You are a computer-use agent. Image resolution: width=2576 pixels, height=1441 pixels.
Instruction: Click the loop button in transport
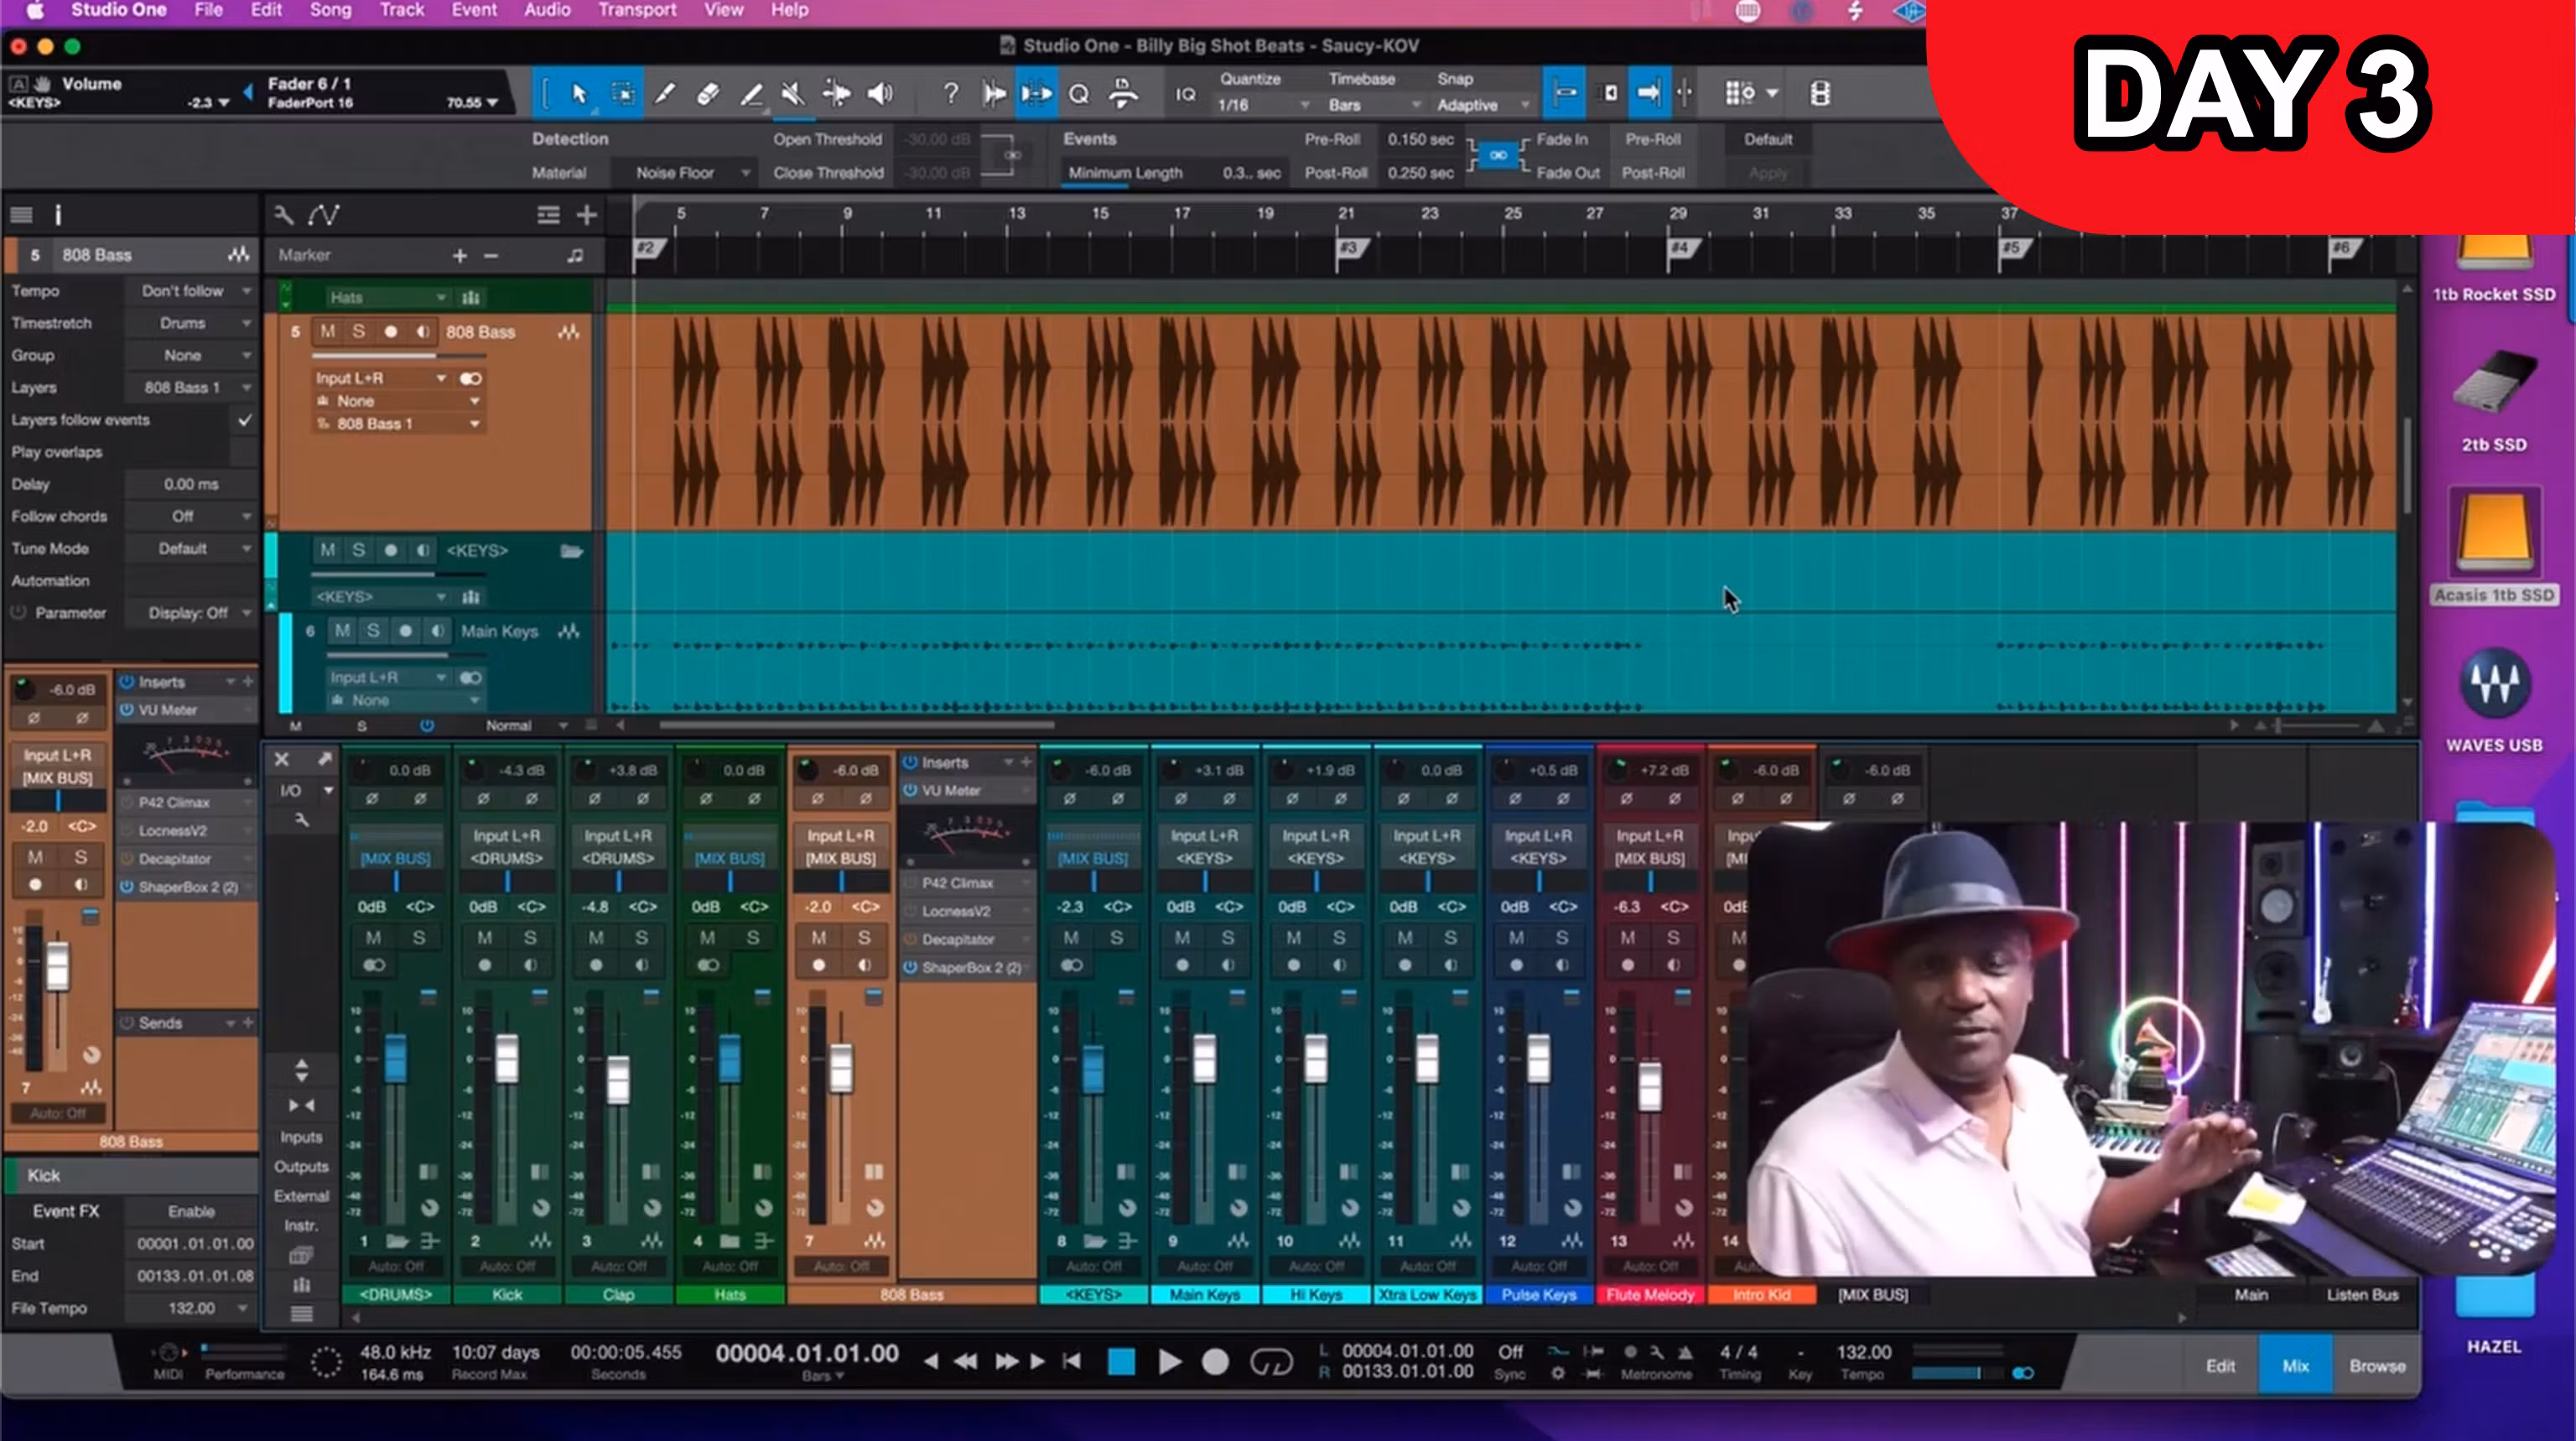click(x=1270, y=1361)
